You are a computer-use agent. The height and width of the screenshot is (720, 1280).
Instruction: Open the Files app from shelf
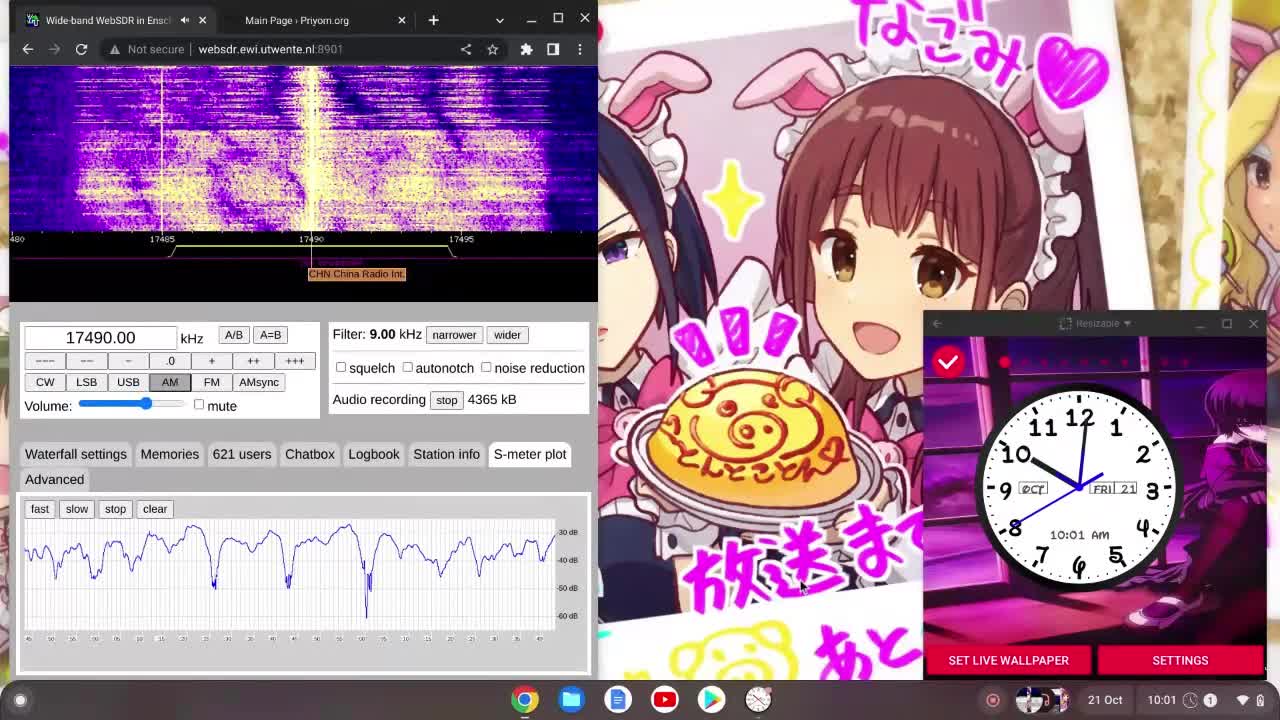click(x=572, y=700)
